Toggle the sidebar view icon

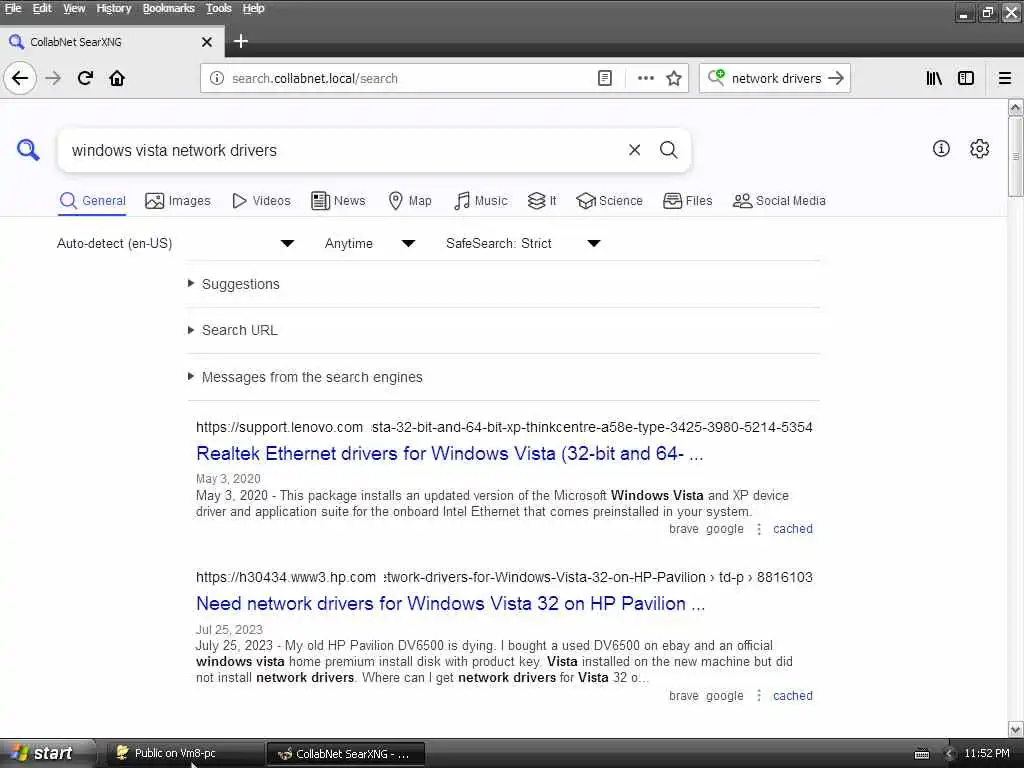(x=966, y=78)
